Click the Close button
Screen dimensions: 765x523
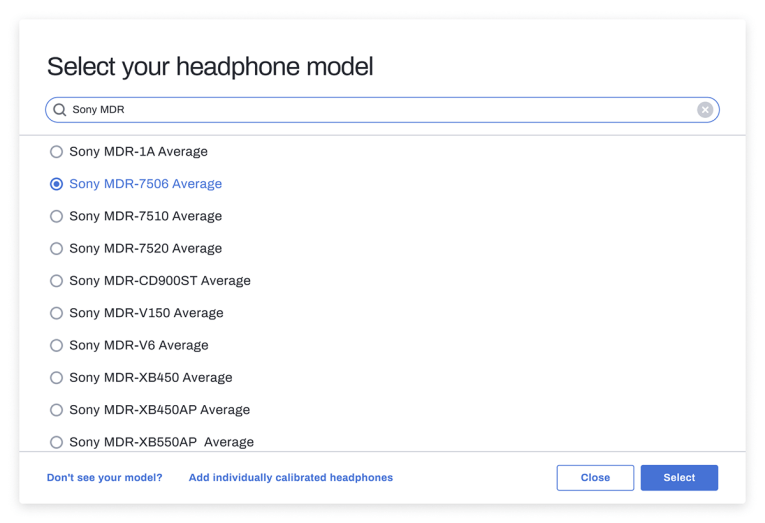(595, 478)
